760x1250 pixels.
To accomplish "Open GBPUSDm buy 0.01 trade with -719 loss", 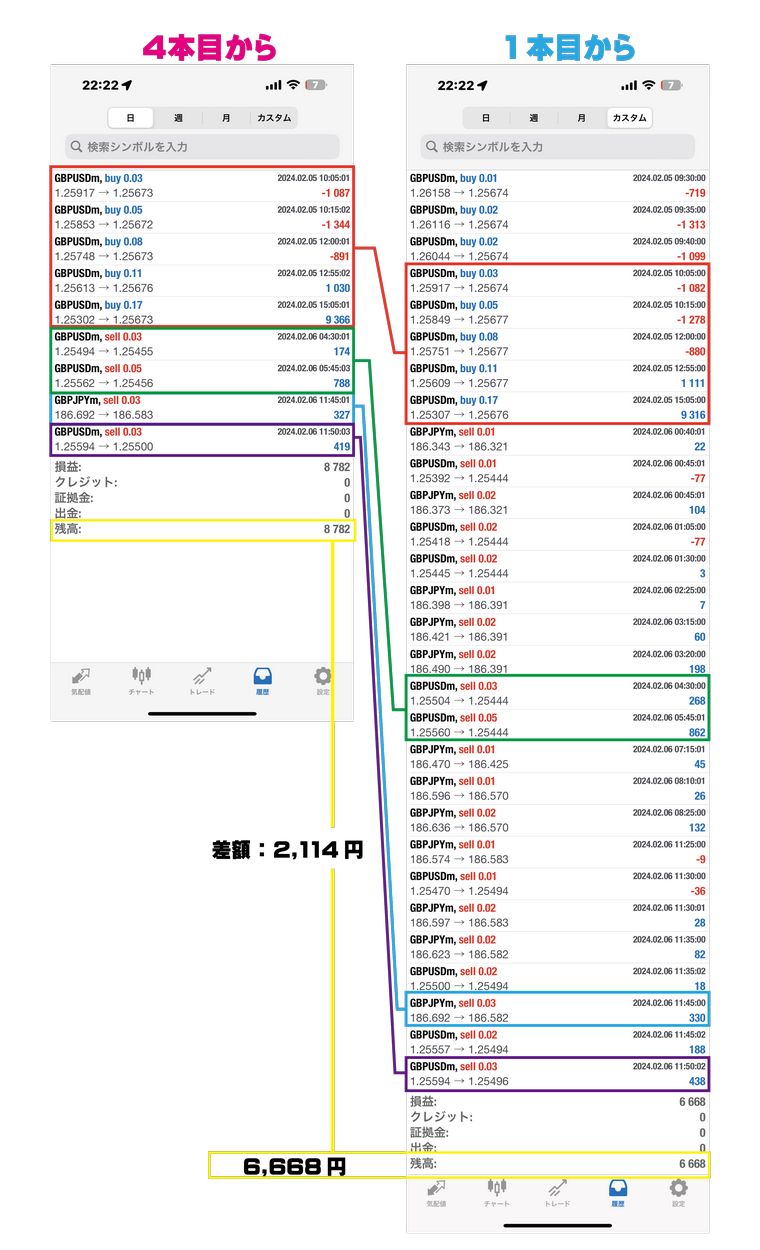I will point(557,185).
